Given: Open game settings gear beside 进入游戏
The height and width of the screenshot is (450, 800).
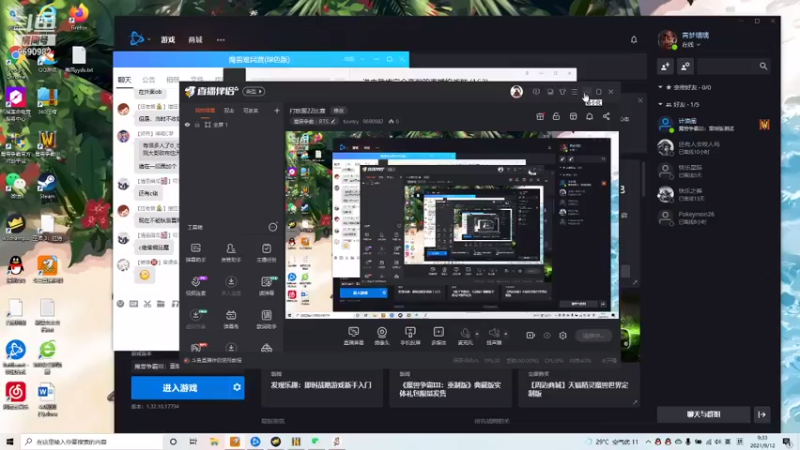Looking at the screenshot, I should click(237, 388).
